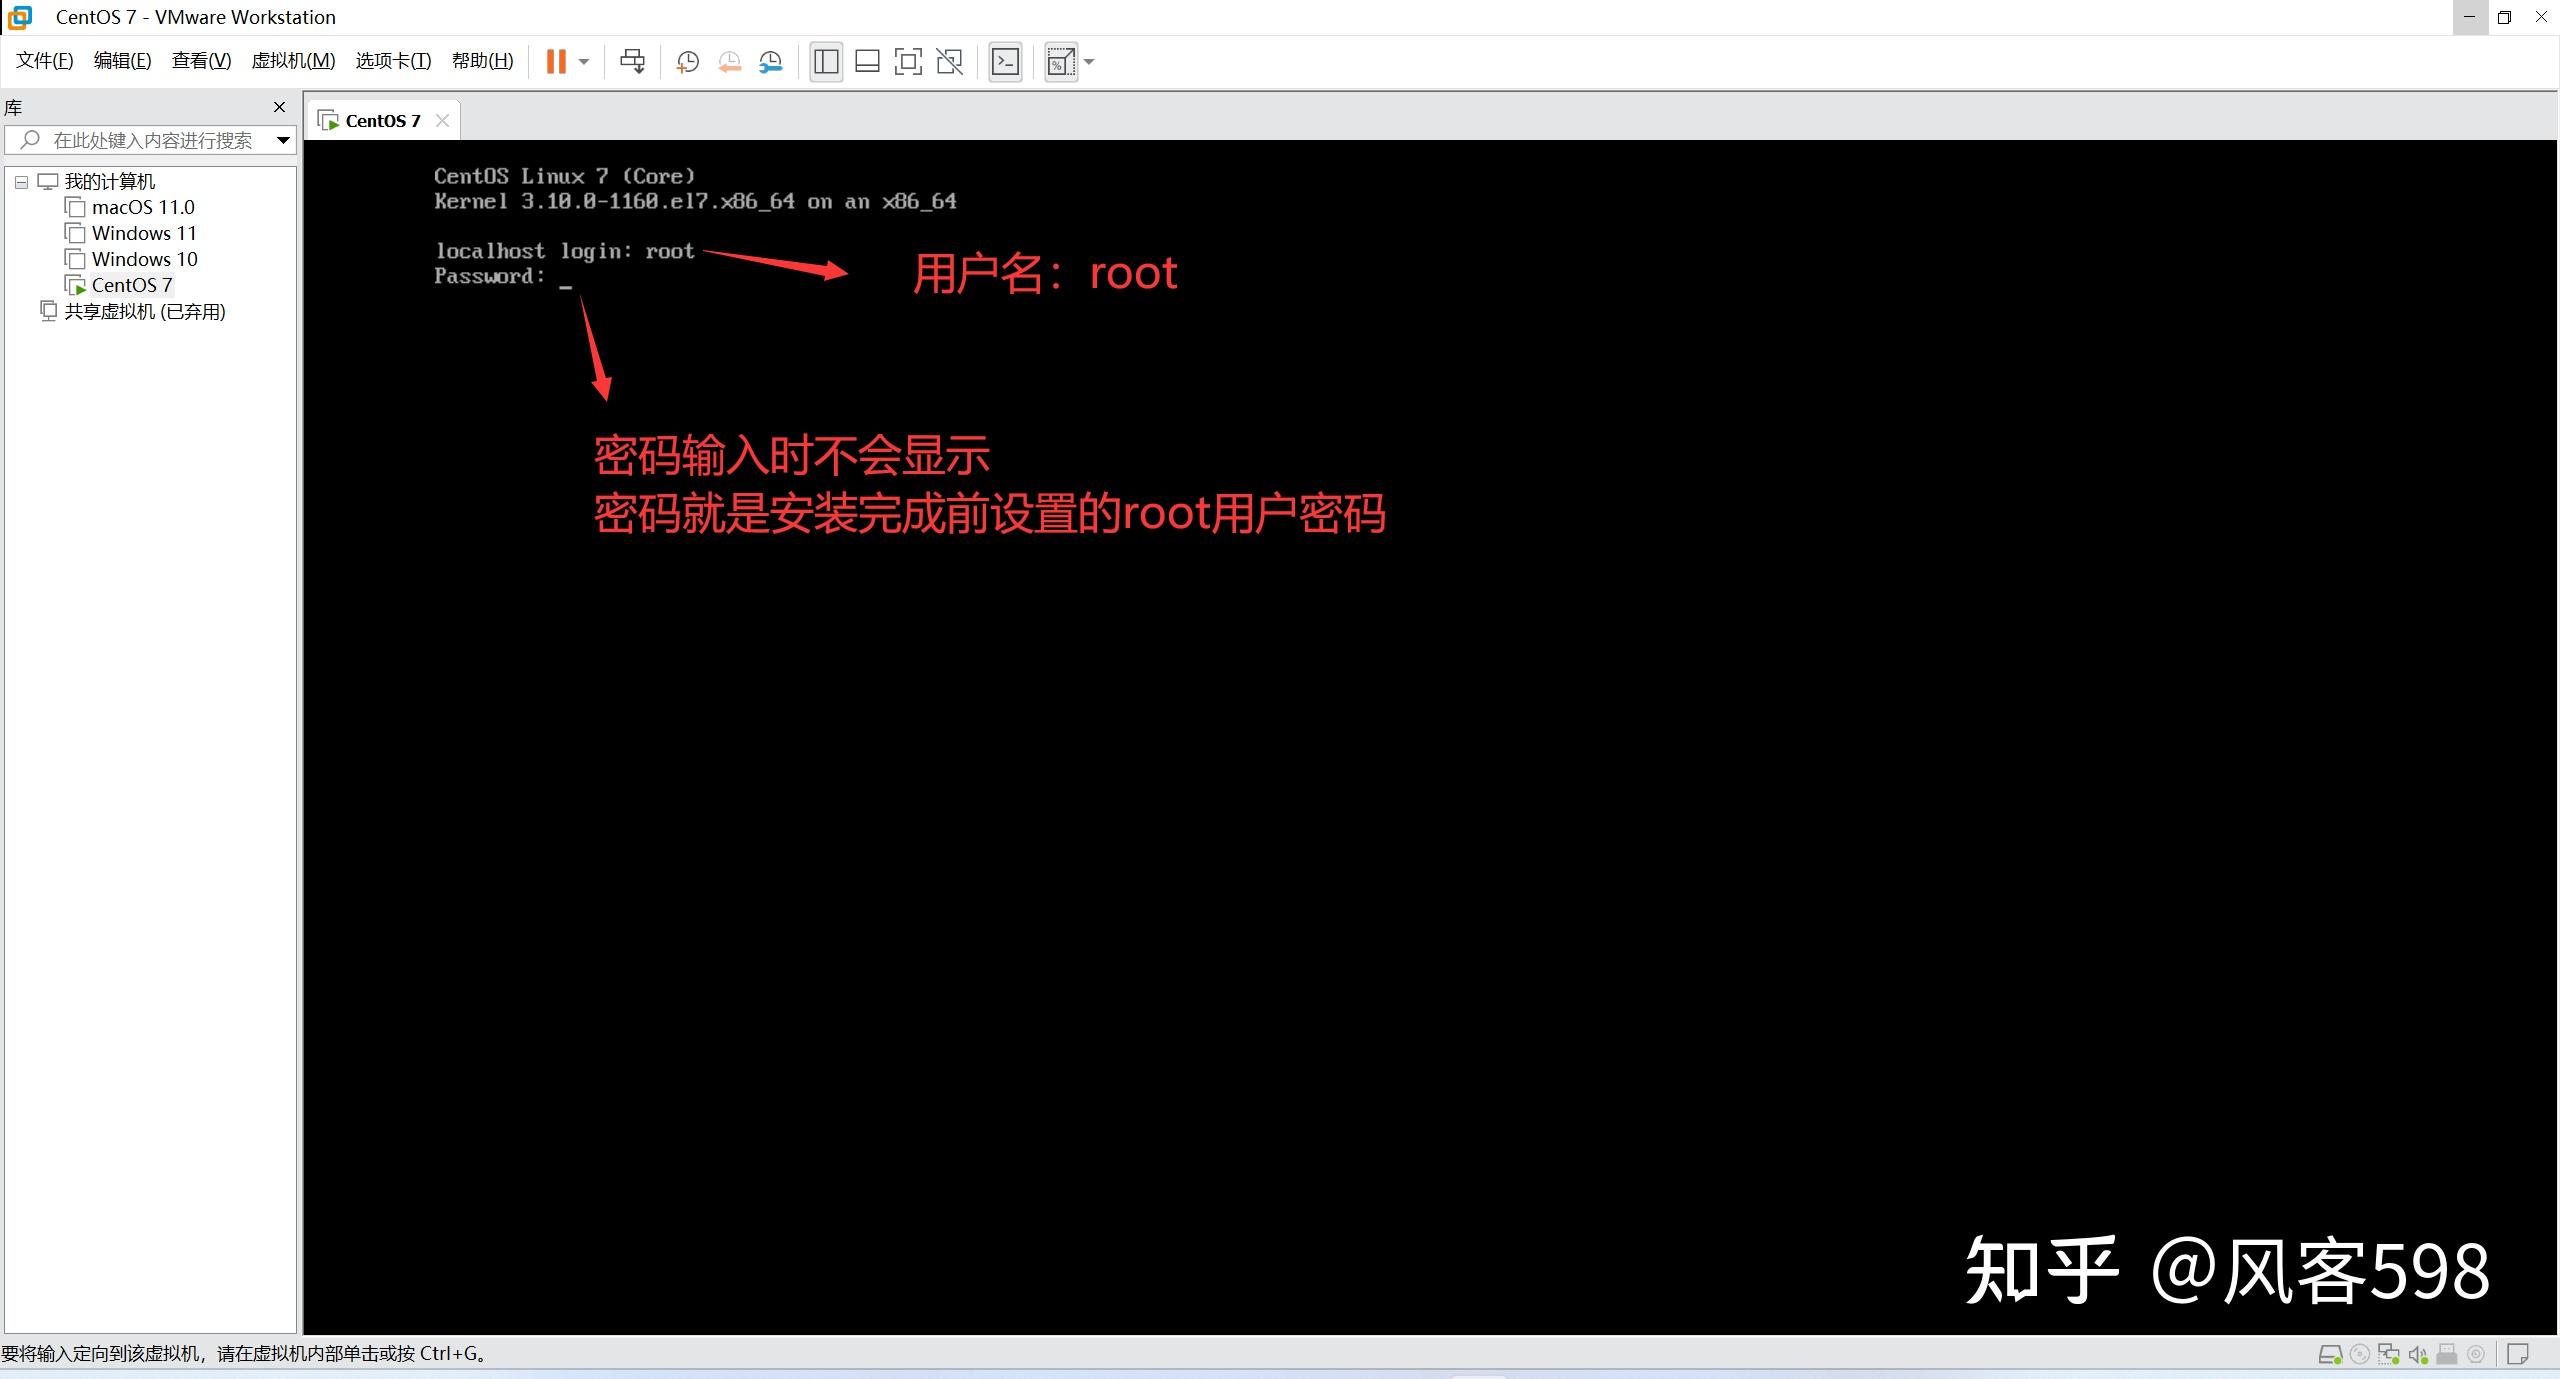
Task: Open the 虚拟机(M) menu
Action: pyautogui.click(x=293, y=61)
